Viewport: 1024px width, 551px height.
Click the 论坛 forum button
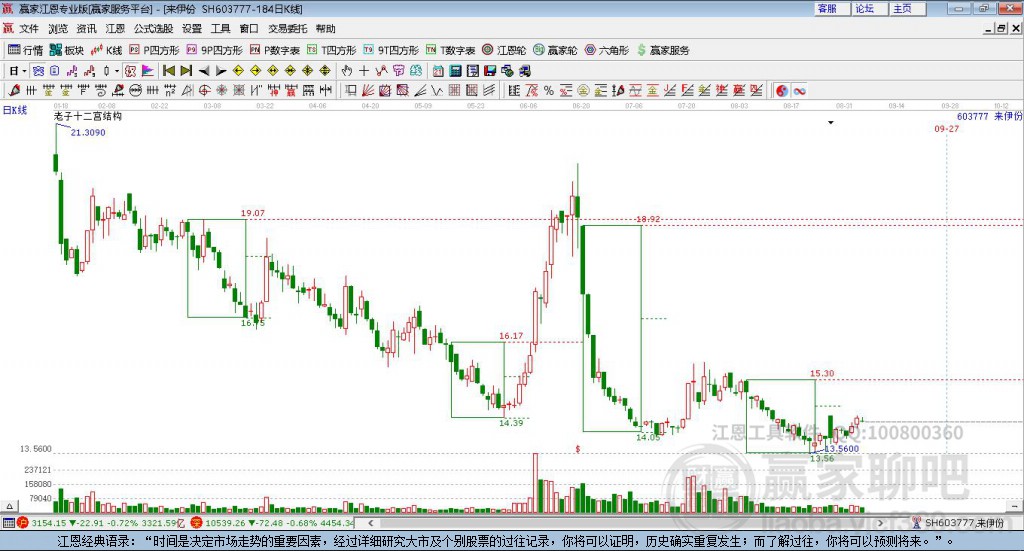(x=869, y=8)
